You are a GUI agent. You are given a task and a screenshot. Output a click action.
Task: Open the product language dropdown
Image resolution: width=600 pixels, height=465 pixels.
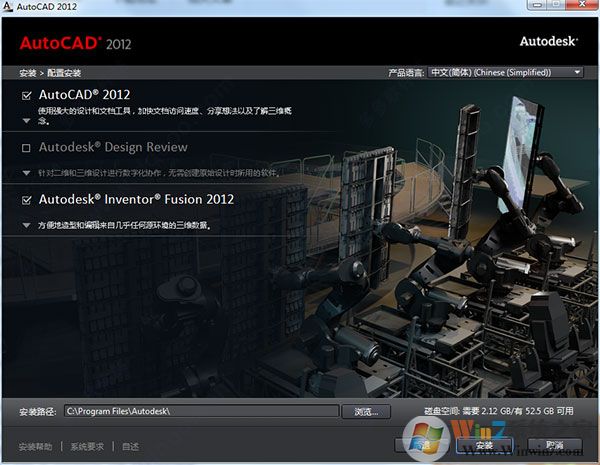505,72
